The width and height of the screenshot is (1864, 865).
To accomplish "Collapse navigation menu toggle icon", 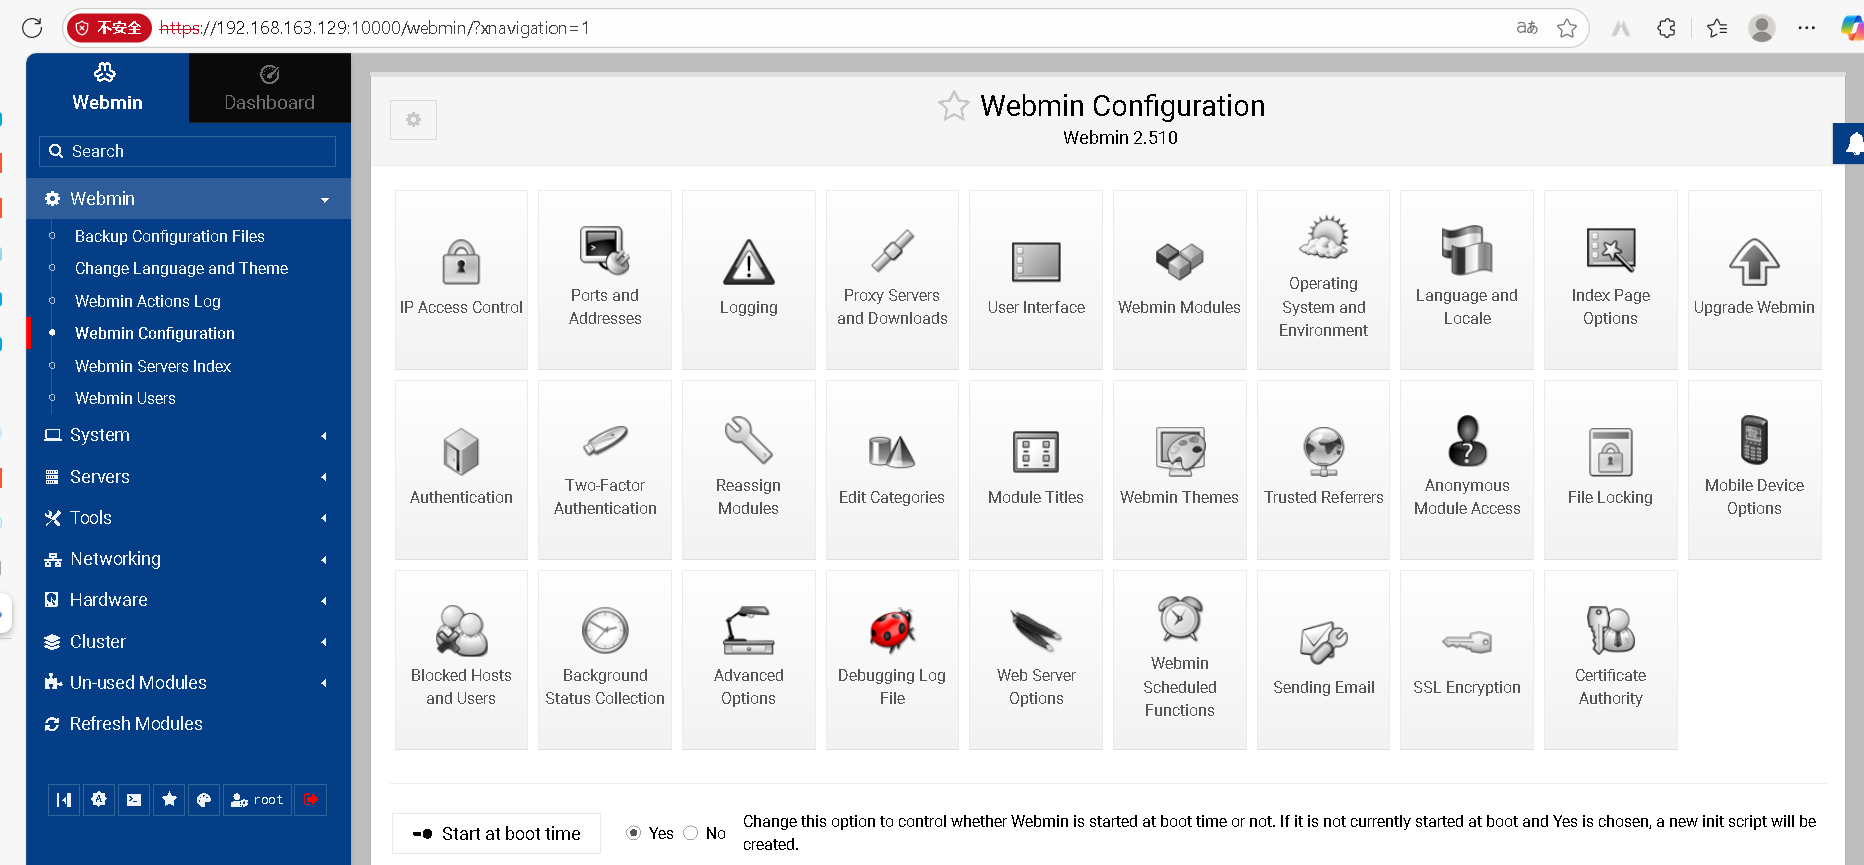I will (x=64, y=800).
